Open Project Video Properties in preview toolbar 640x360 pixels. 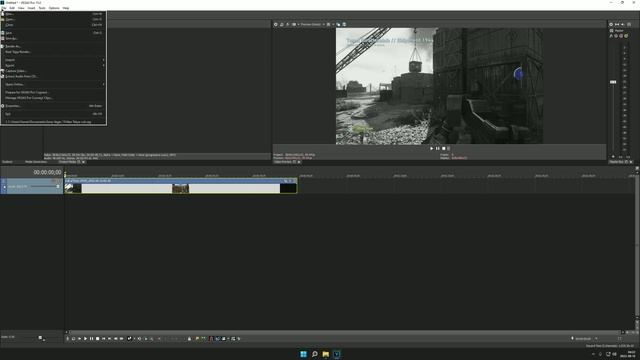click(x=276, y=24)
